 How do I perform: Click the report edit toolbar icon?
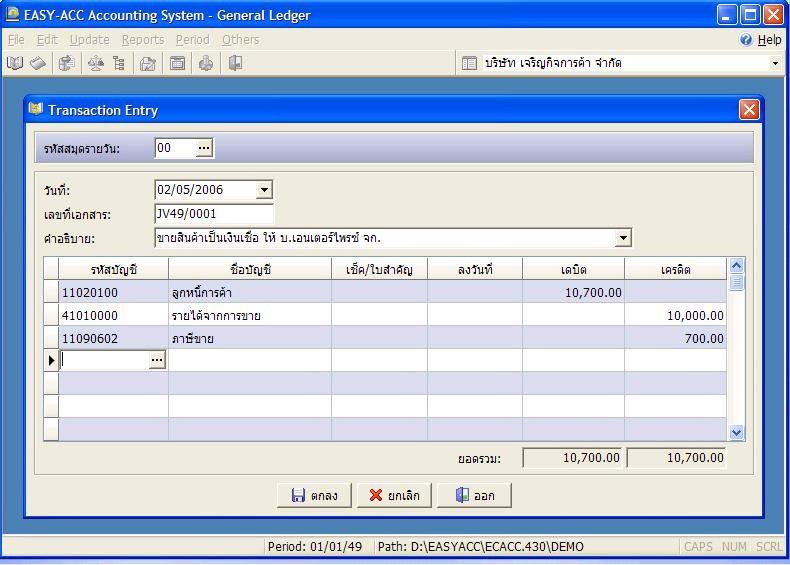pos(148,64)
